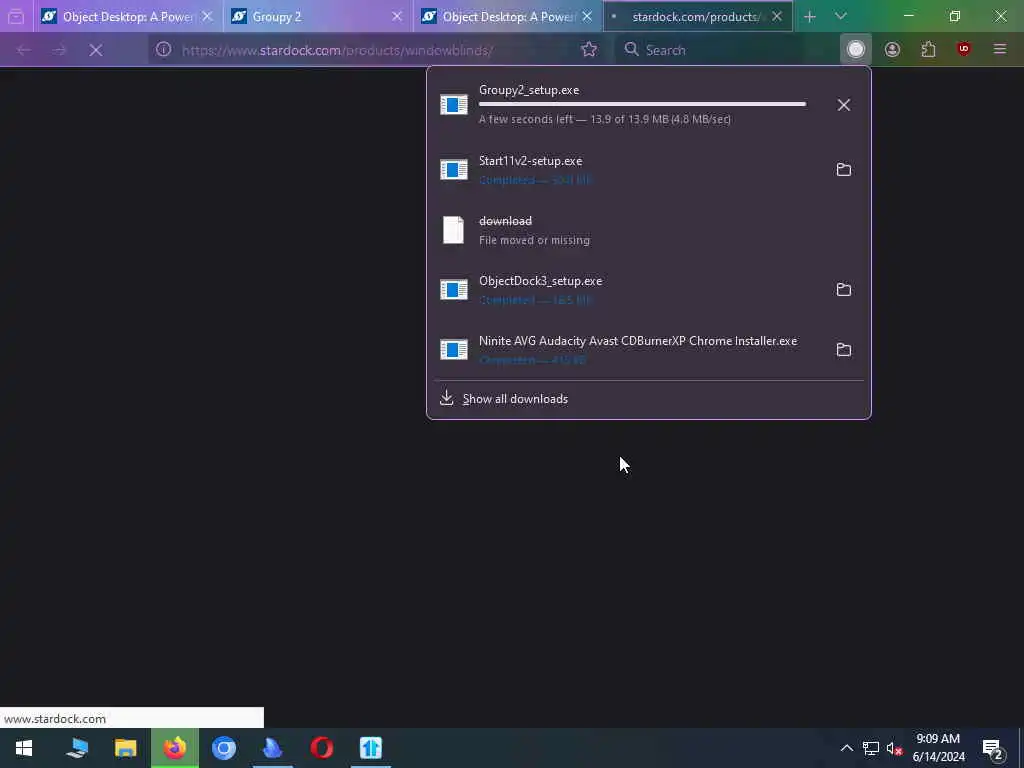Launch the blue circle browser in taskbar

224,748
